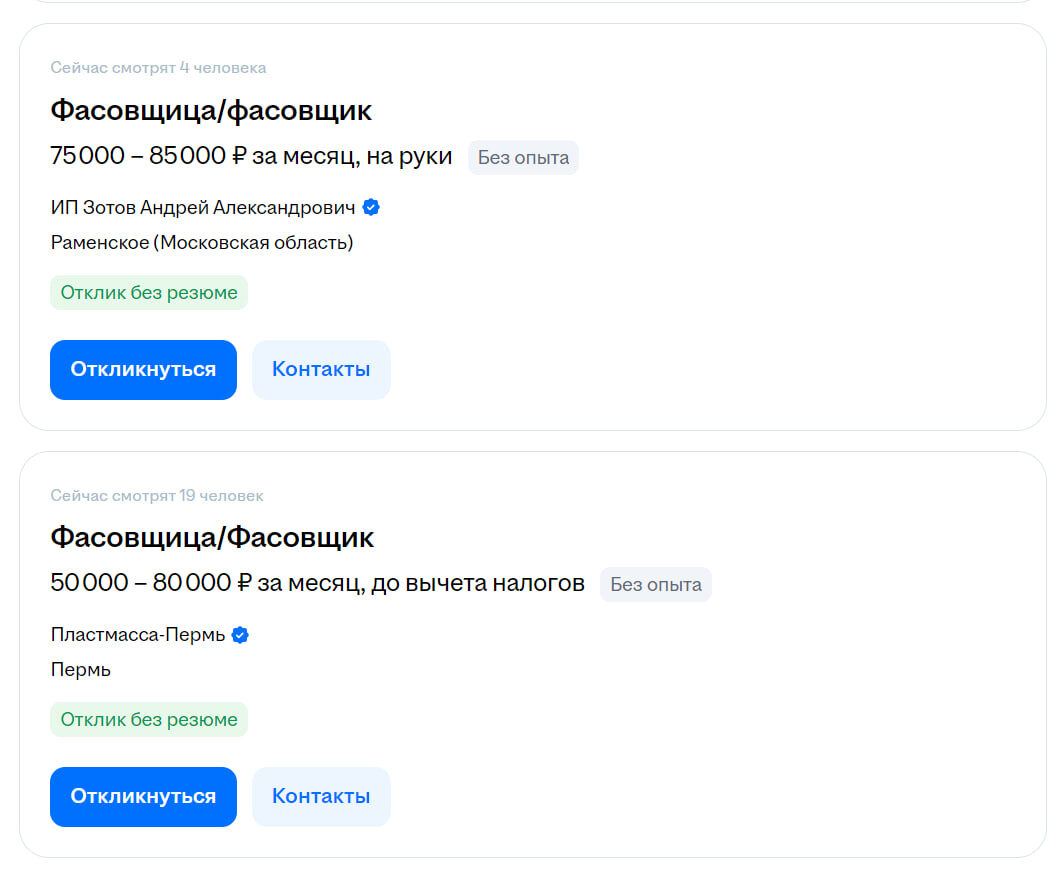Click the Без опыта tag near 75 000 salary
1057x872 pixels.
(x=523, y=157)
